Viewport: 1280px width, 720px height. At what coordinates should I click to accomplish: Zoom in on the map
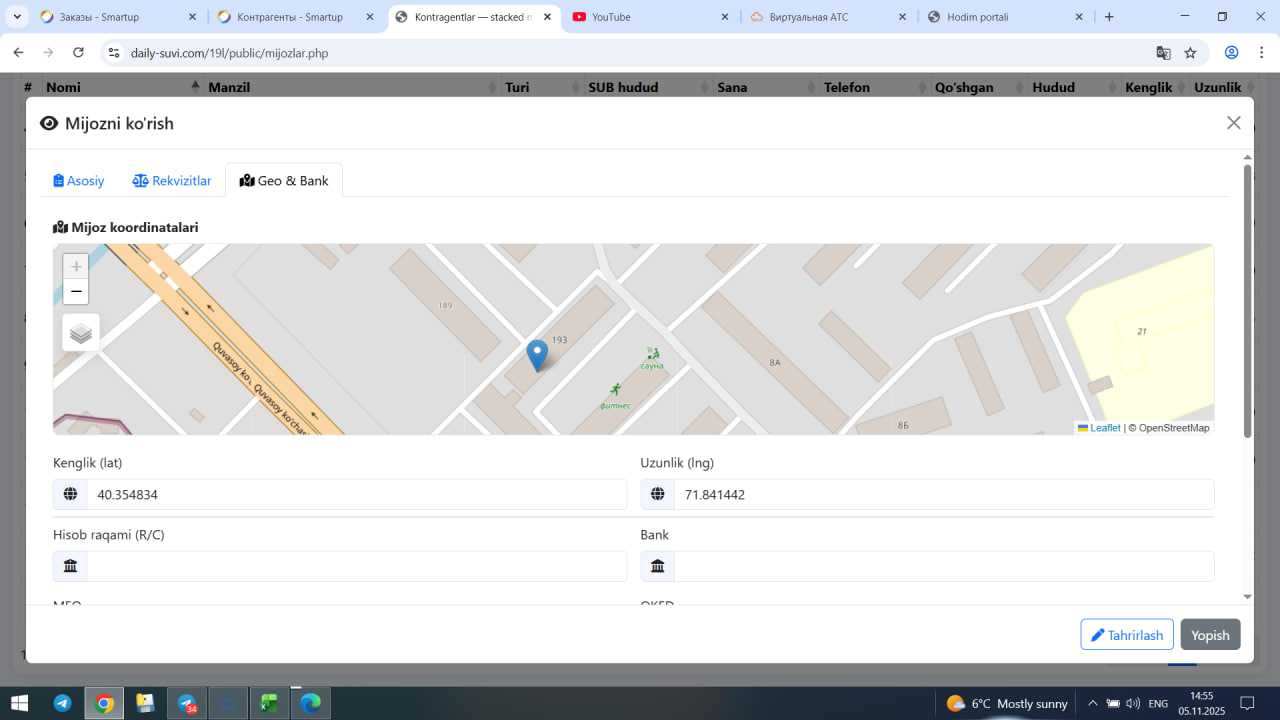(76, 267)
